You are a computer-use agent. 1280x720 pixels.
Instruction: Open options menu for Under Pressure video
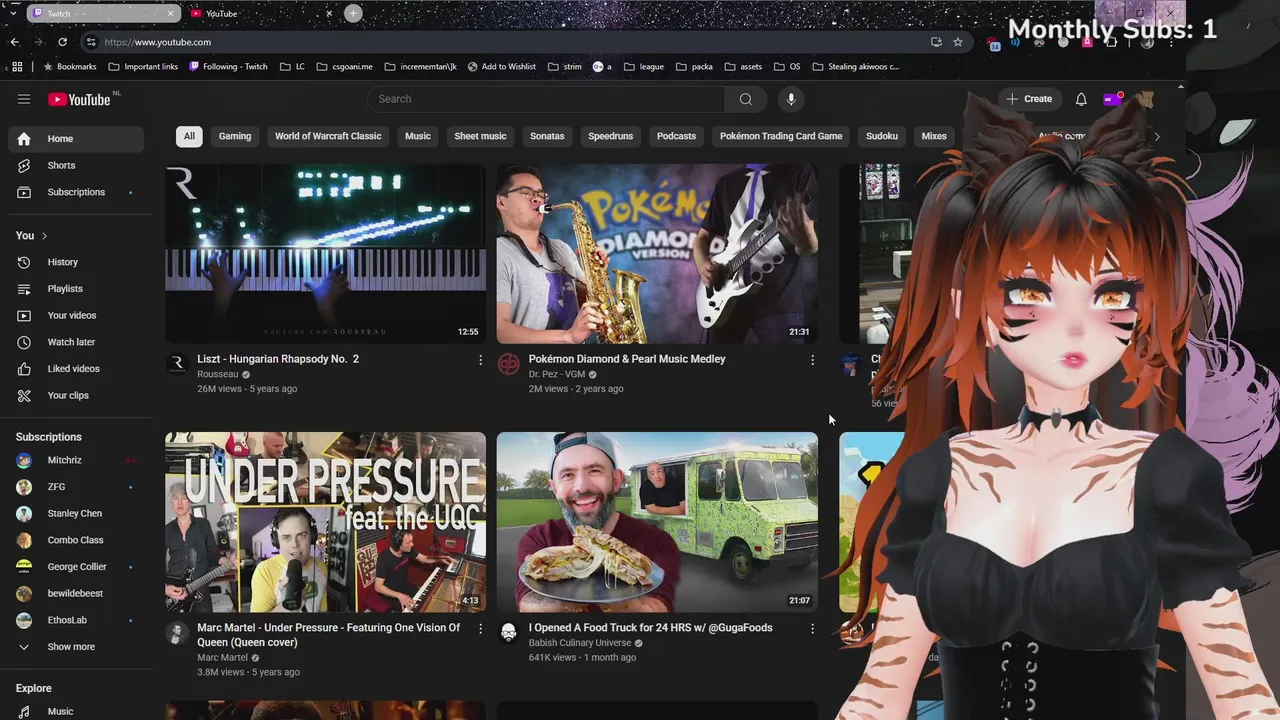[x=480, y=629]
